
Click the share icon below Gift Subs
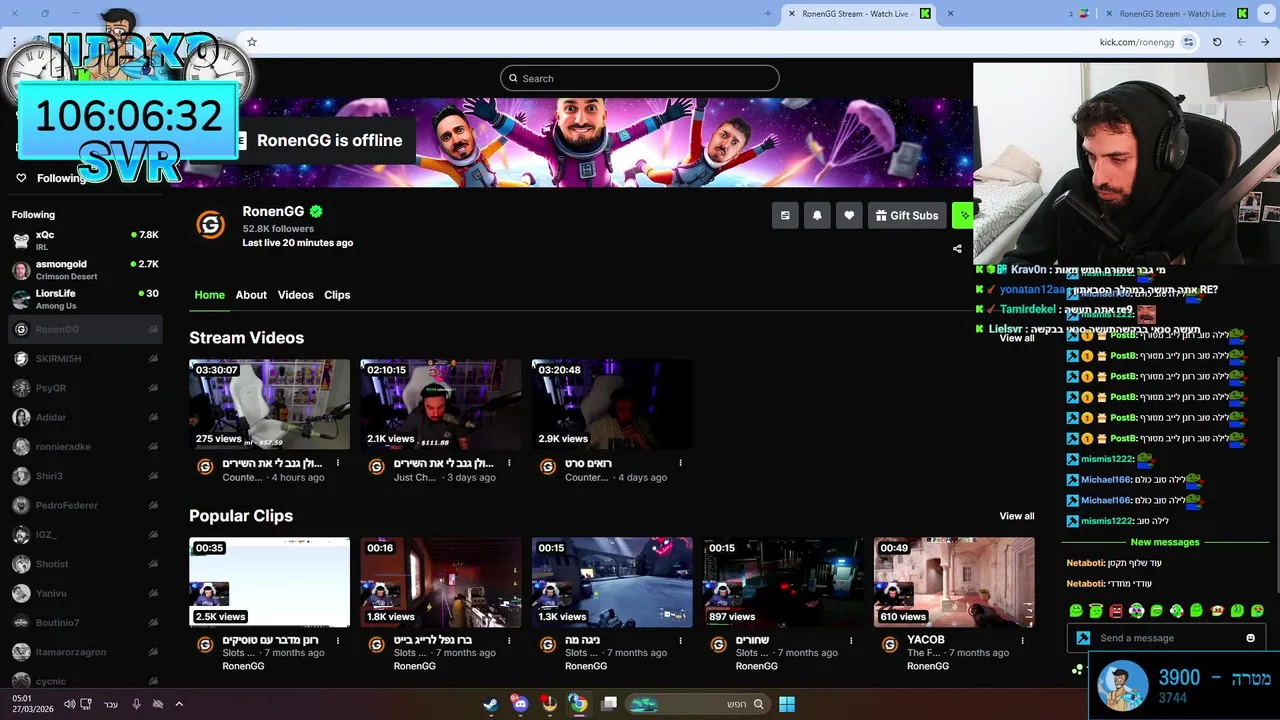[x=957, y=249]
